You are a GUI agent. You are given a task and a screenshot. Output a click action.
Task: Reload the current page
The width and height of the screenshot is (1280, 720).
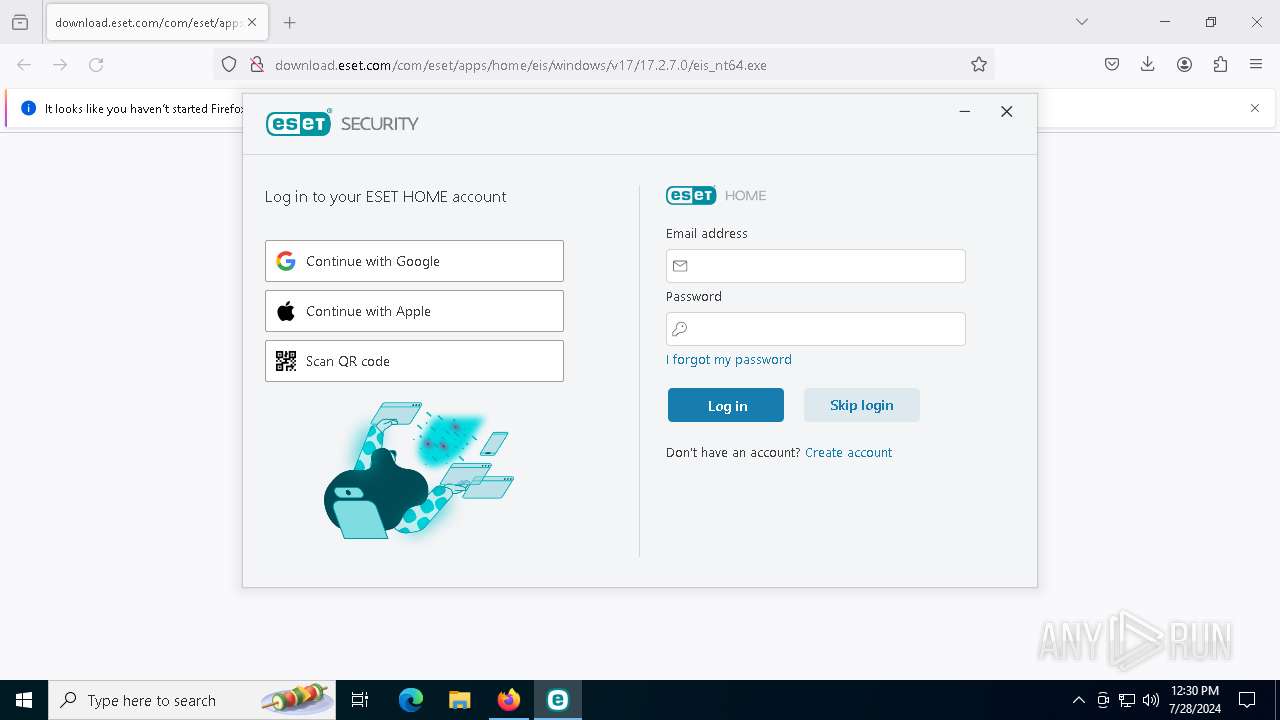pyautogui.click(x=96, y=64)
